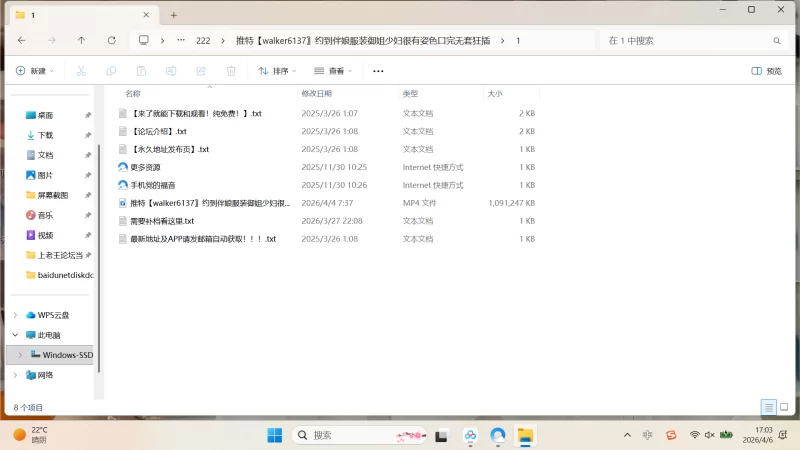Click the muted volume tray icon
Viewport: 800px width, 450px height.
[x=710, y=435]
